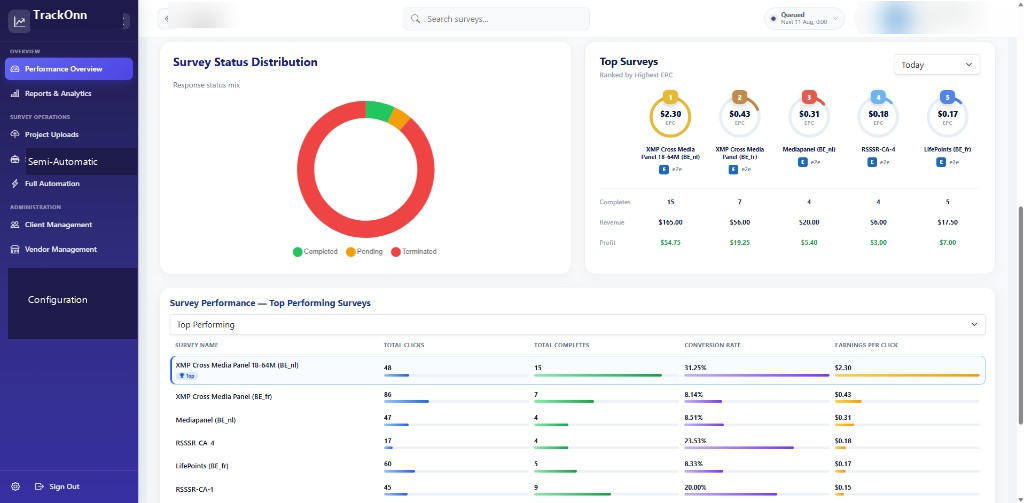The width and height of the screenshot is (1024, 503).
Task: Click the Project Uploads cloud icon
Action: point(16,135)
